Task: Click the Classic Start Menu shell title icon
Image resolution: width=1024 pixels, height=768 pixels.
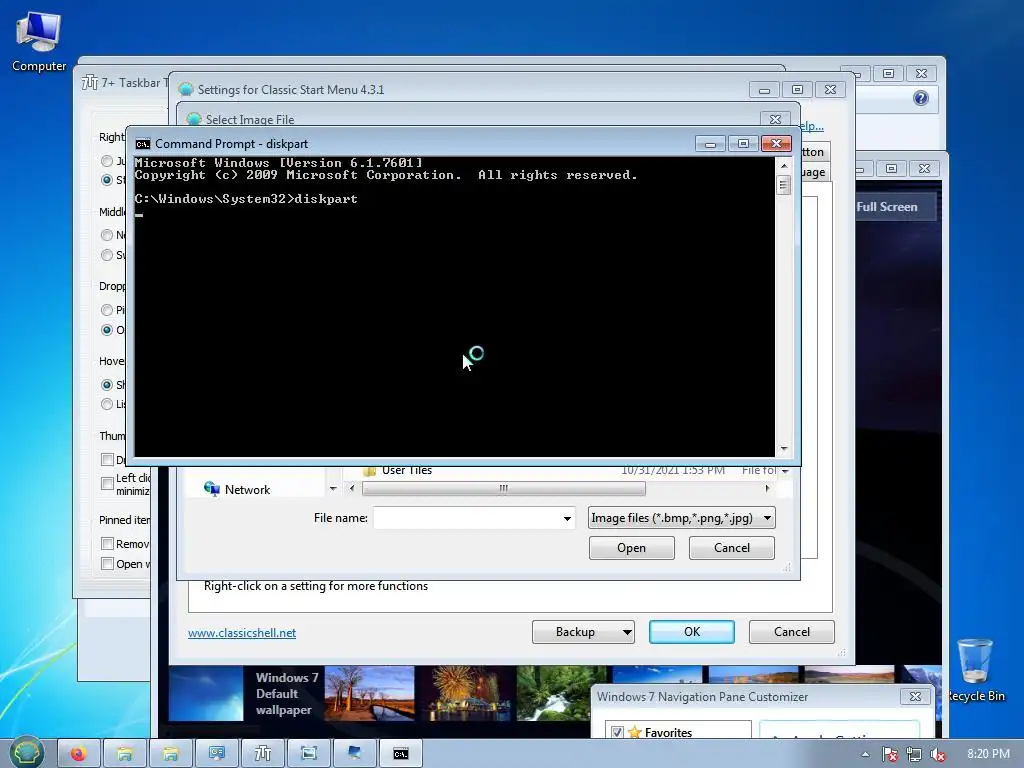Action: (185, 89)
